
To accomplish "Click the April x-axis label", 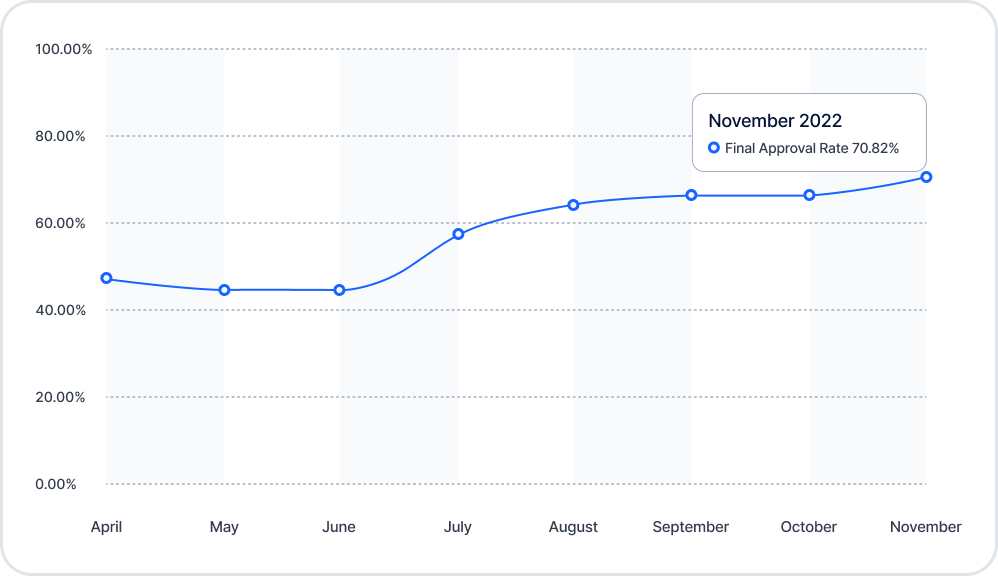I will pyautogui.click(x=106, y=527).
